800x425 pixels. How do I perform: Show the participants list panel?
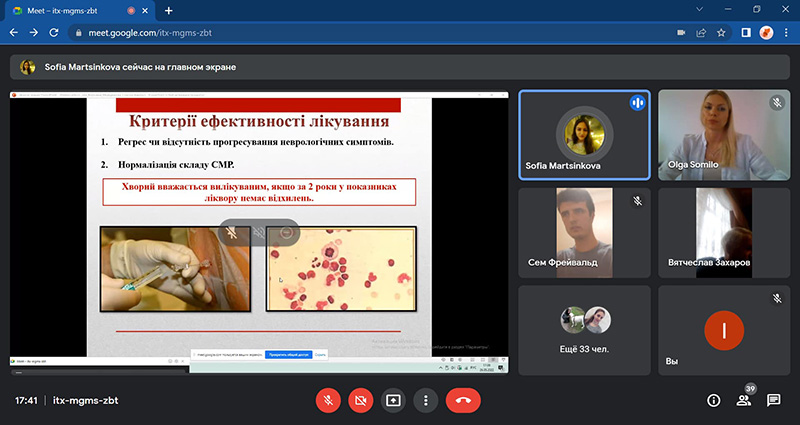743,400
